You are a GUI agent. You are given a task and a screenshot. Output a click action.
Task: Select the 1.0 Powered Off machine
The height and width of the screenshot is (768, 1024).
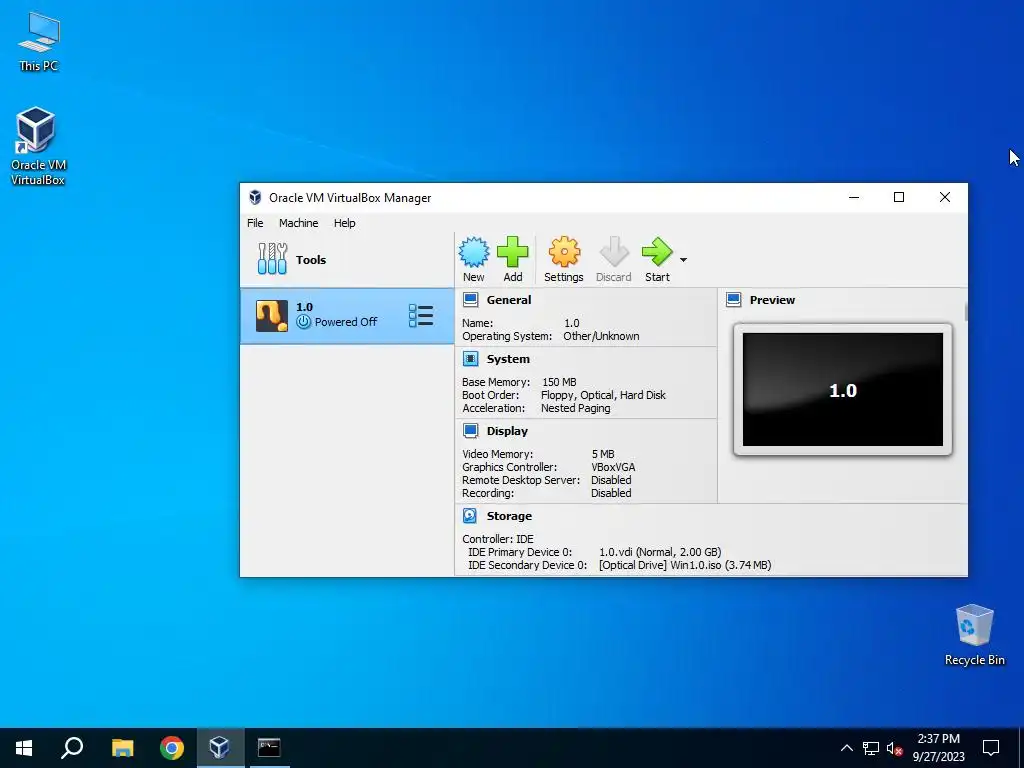pos(347,316)
